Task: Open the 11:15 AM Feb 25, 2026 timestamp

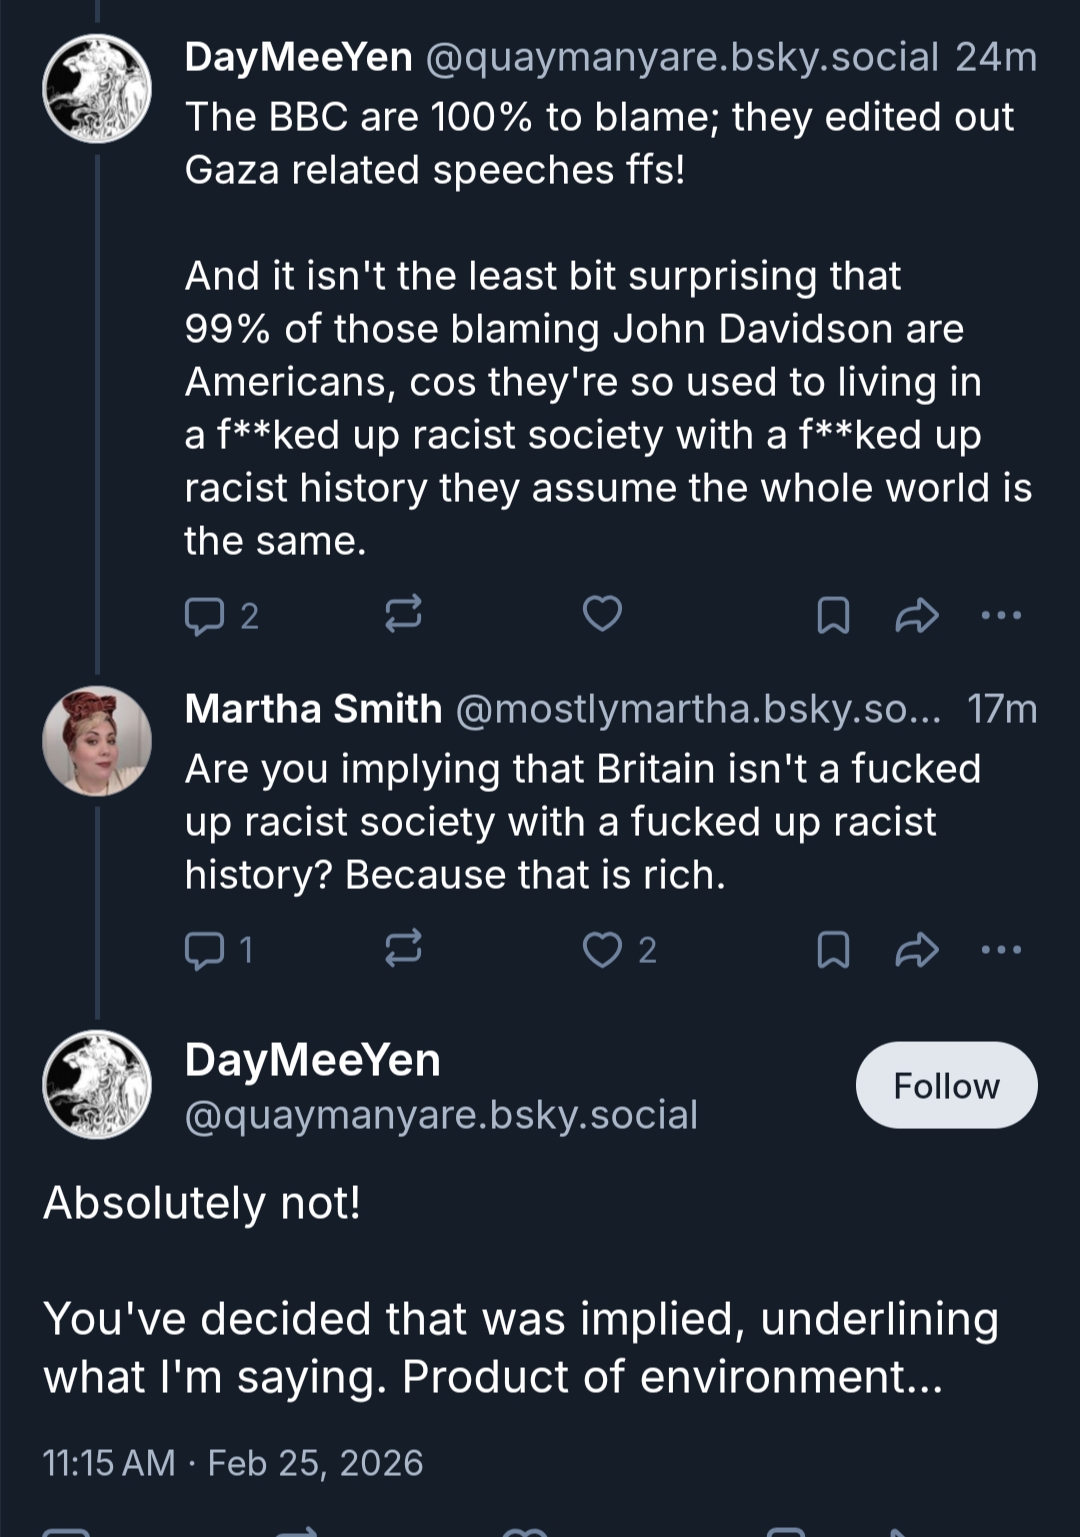Action: [x=233, y=1463]
